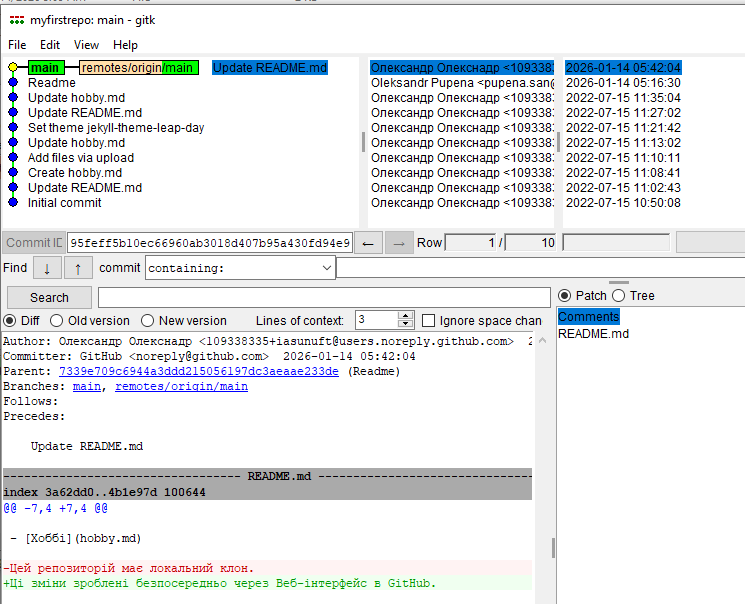745x604 pixels.
Task: Click the find previous up arrow button
Action: (x=78, y=268)
